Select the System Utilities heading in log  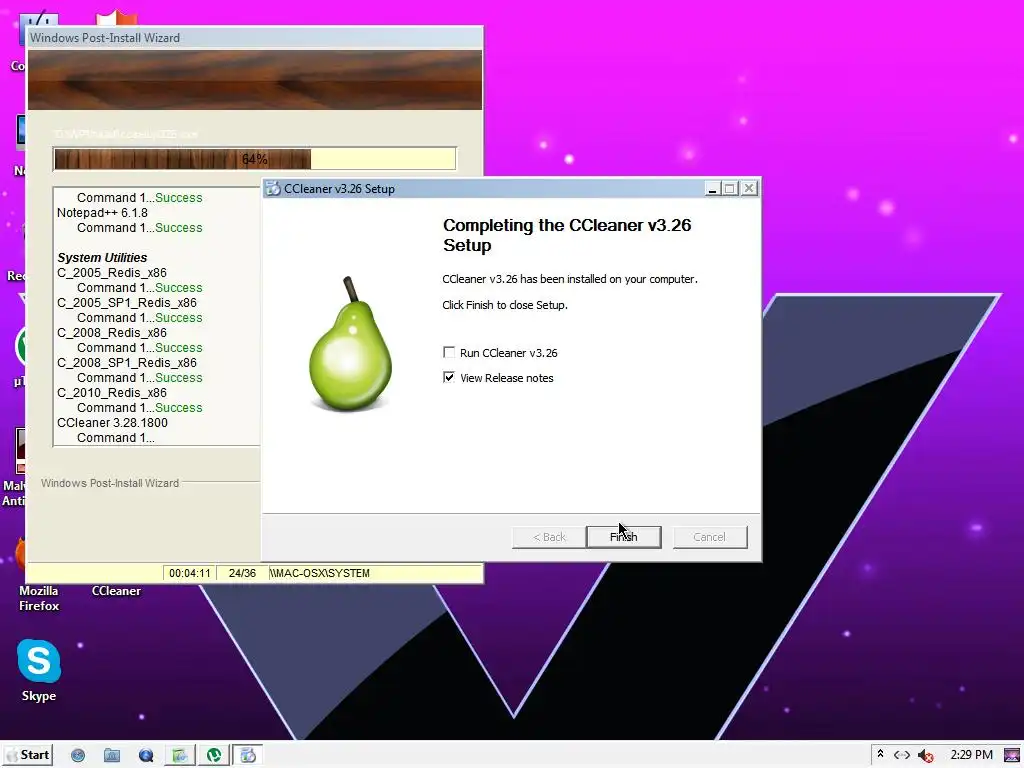(x=102, y=257)
